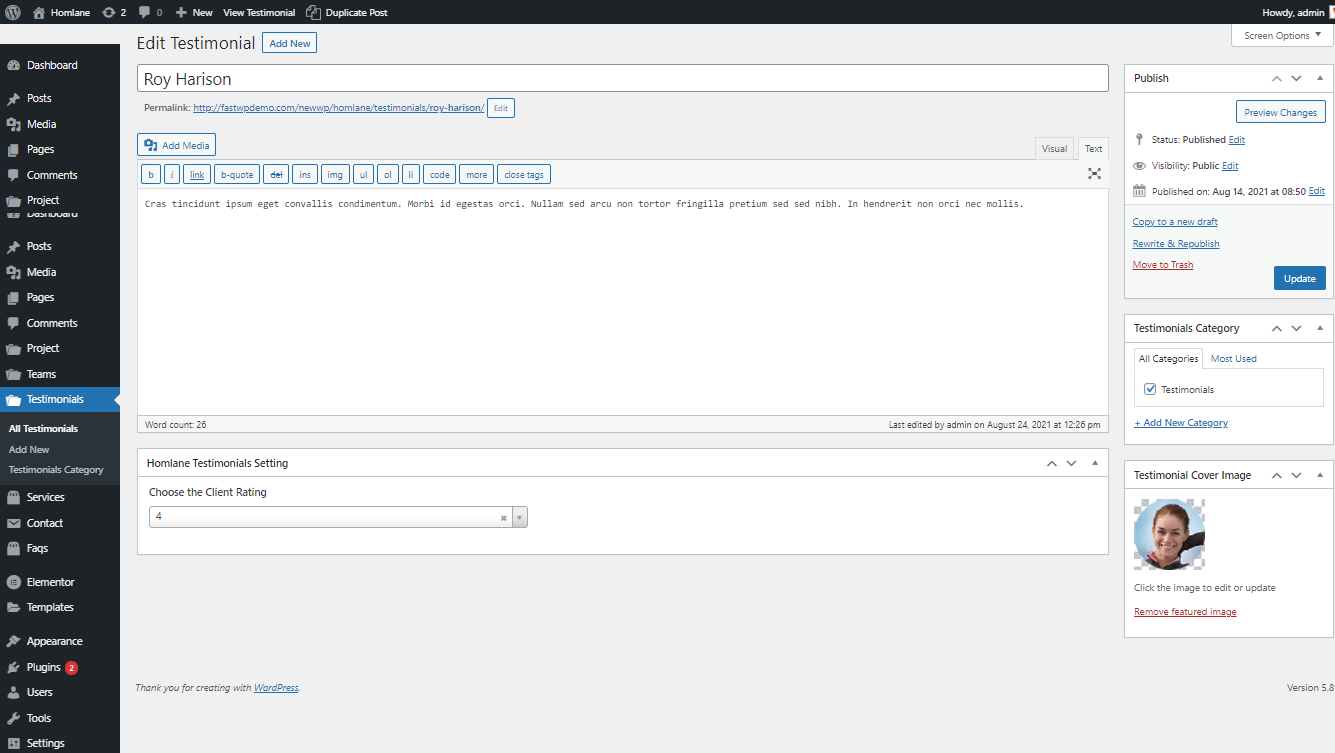This screenshot has height=753, width=1335.
Task: Open the updates icon in admin bar
Action: [x=114, y=12]
